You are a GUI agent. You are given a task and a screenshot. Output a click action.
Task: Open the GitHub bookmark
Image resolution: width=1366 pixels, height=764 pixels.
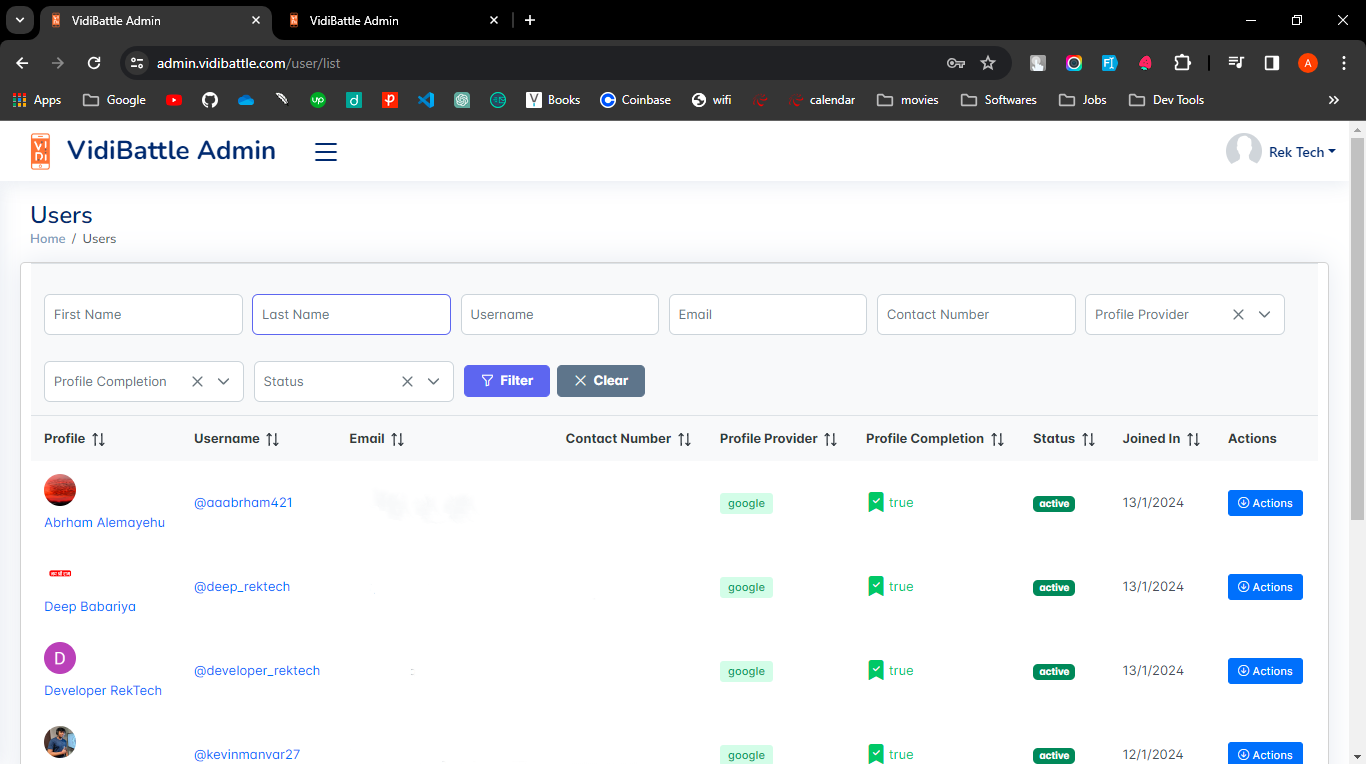pos(210,100)
